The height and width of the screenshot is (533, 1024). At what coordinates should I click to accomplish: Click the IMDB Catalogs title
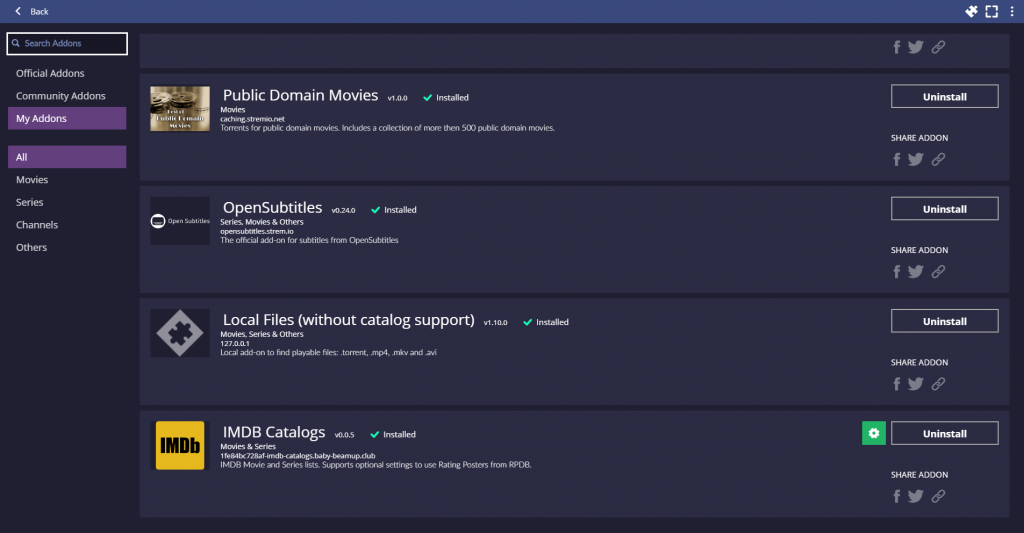(x=274, y=432)
